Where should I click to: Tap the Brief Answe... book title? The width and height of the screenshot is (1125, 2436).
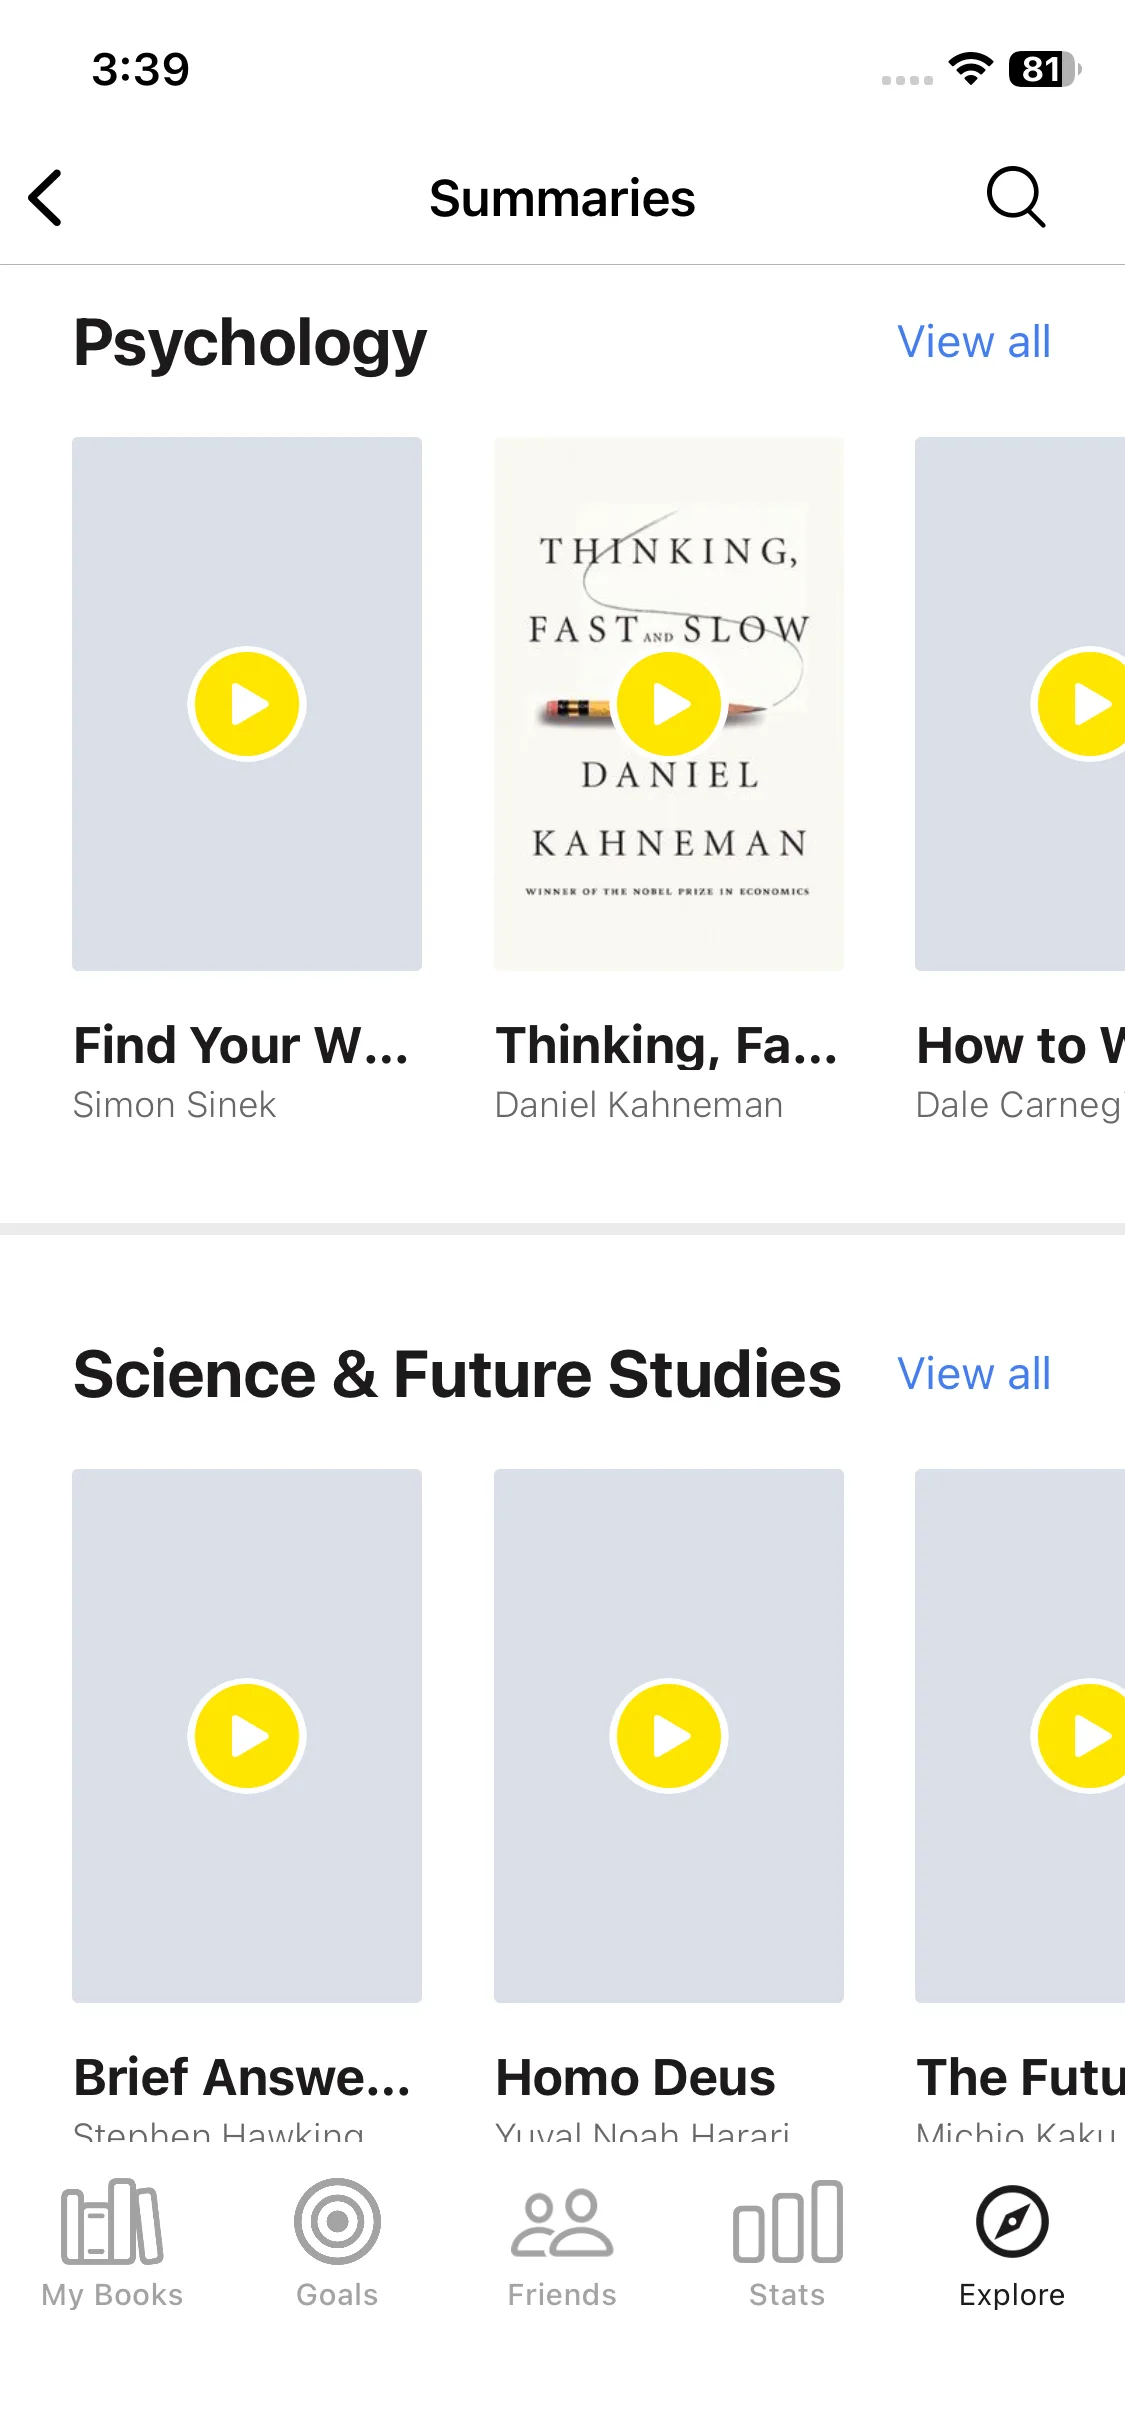pyautogui.click(x=242, y=2078)
